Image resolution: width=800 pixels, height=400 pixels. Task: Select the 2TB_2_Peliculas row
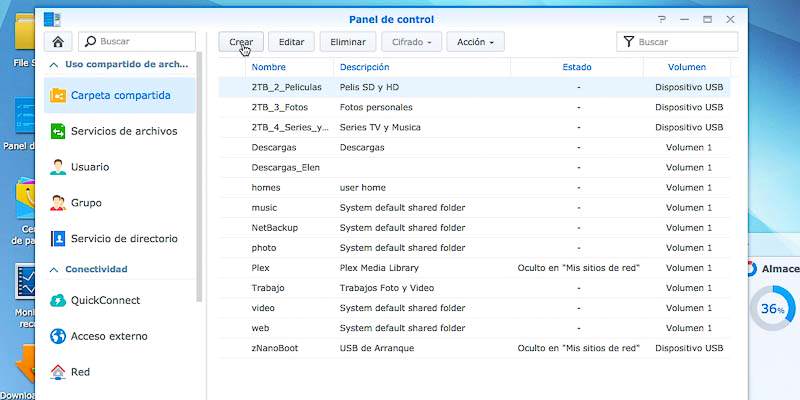[x=474, y=87]
